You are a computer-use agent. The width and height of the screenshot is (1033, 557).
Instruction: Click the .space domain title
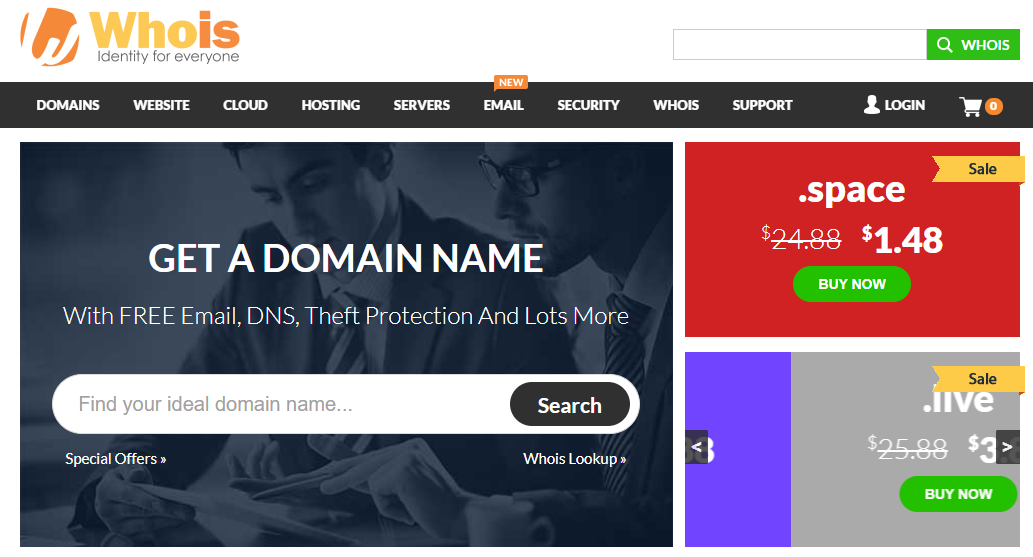click(851, 191)
